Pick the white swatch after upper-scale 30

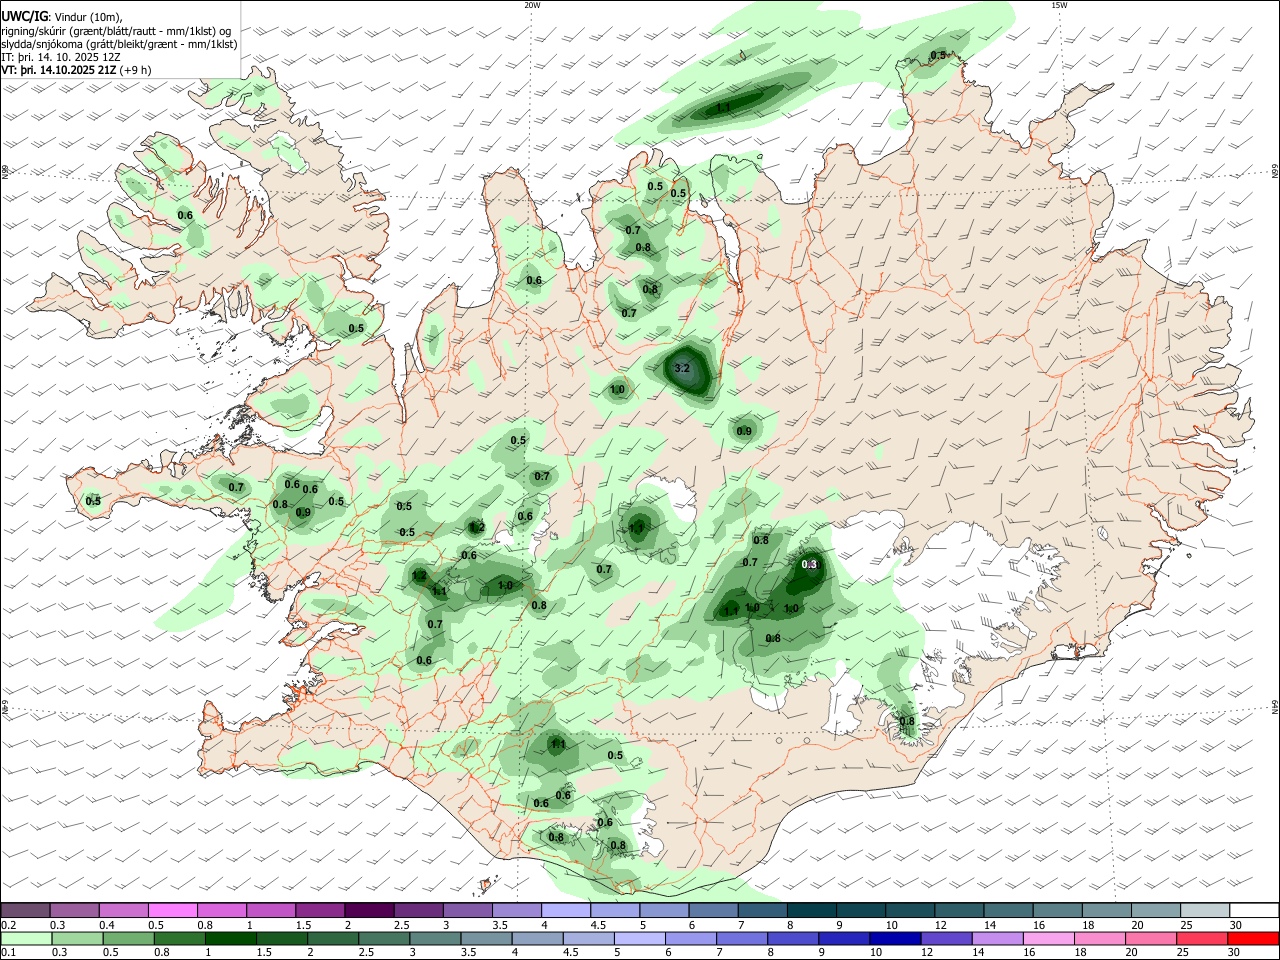tap(1252, 910)
